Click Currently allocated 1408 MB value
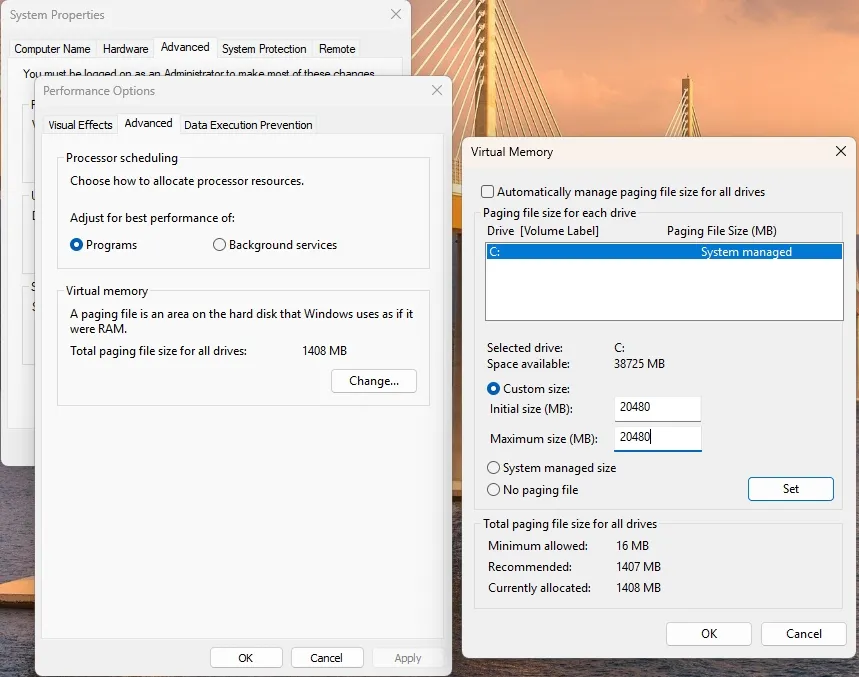Screen dimensions: 859x677 [638, 588]
